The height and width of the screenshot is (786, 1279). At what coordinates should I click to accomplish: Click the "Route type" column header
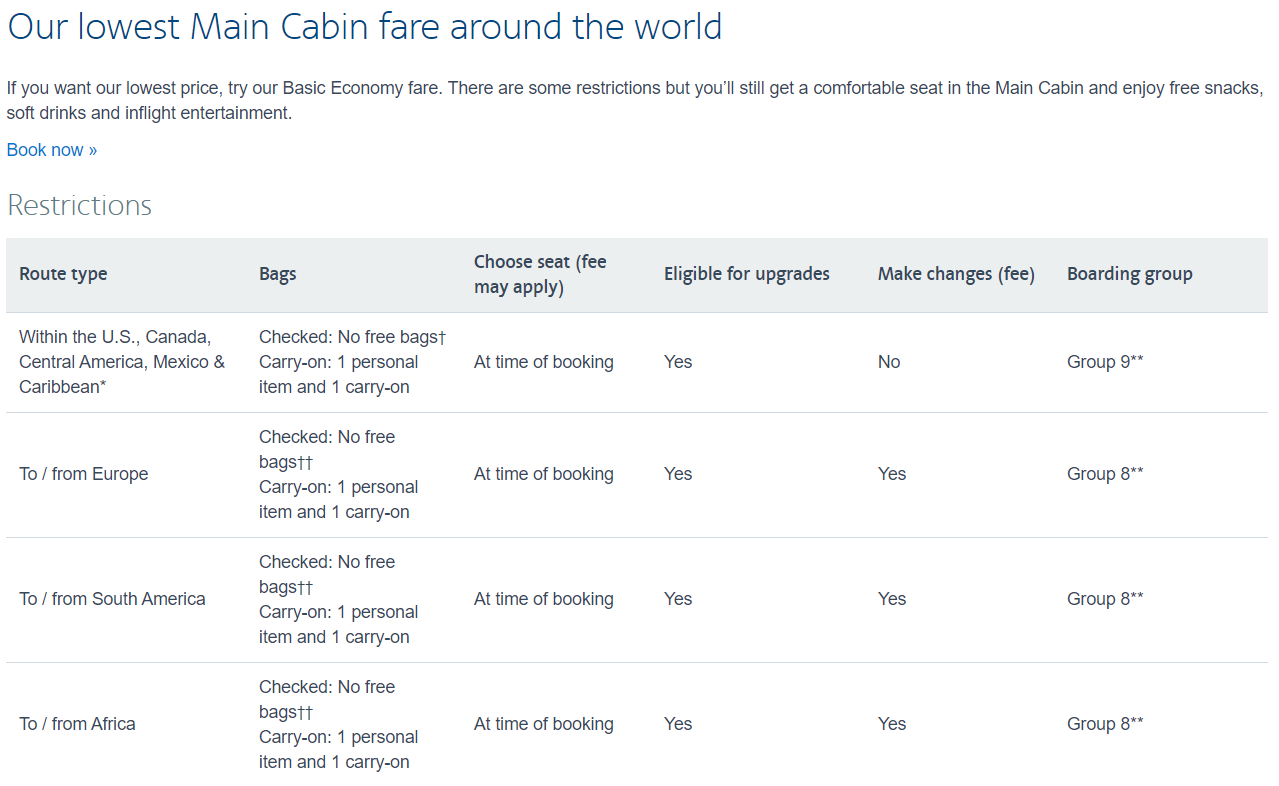pos(63,274)
